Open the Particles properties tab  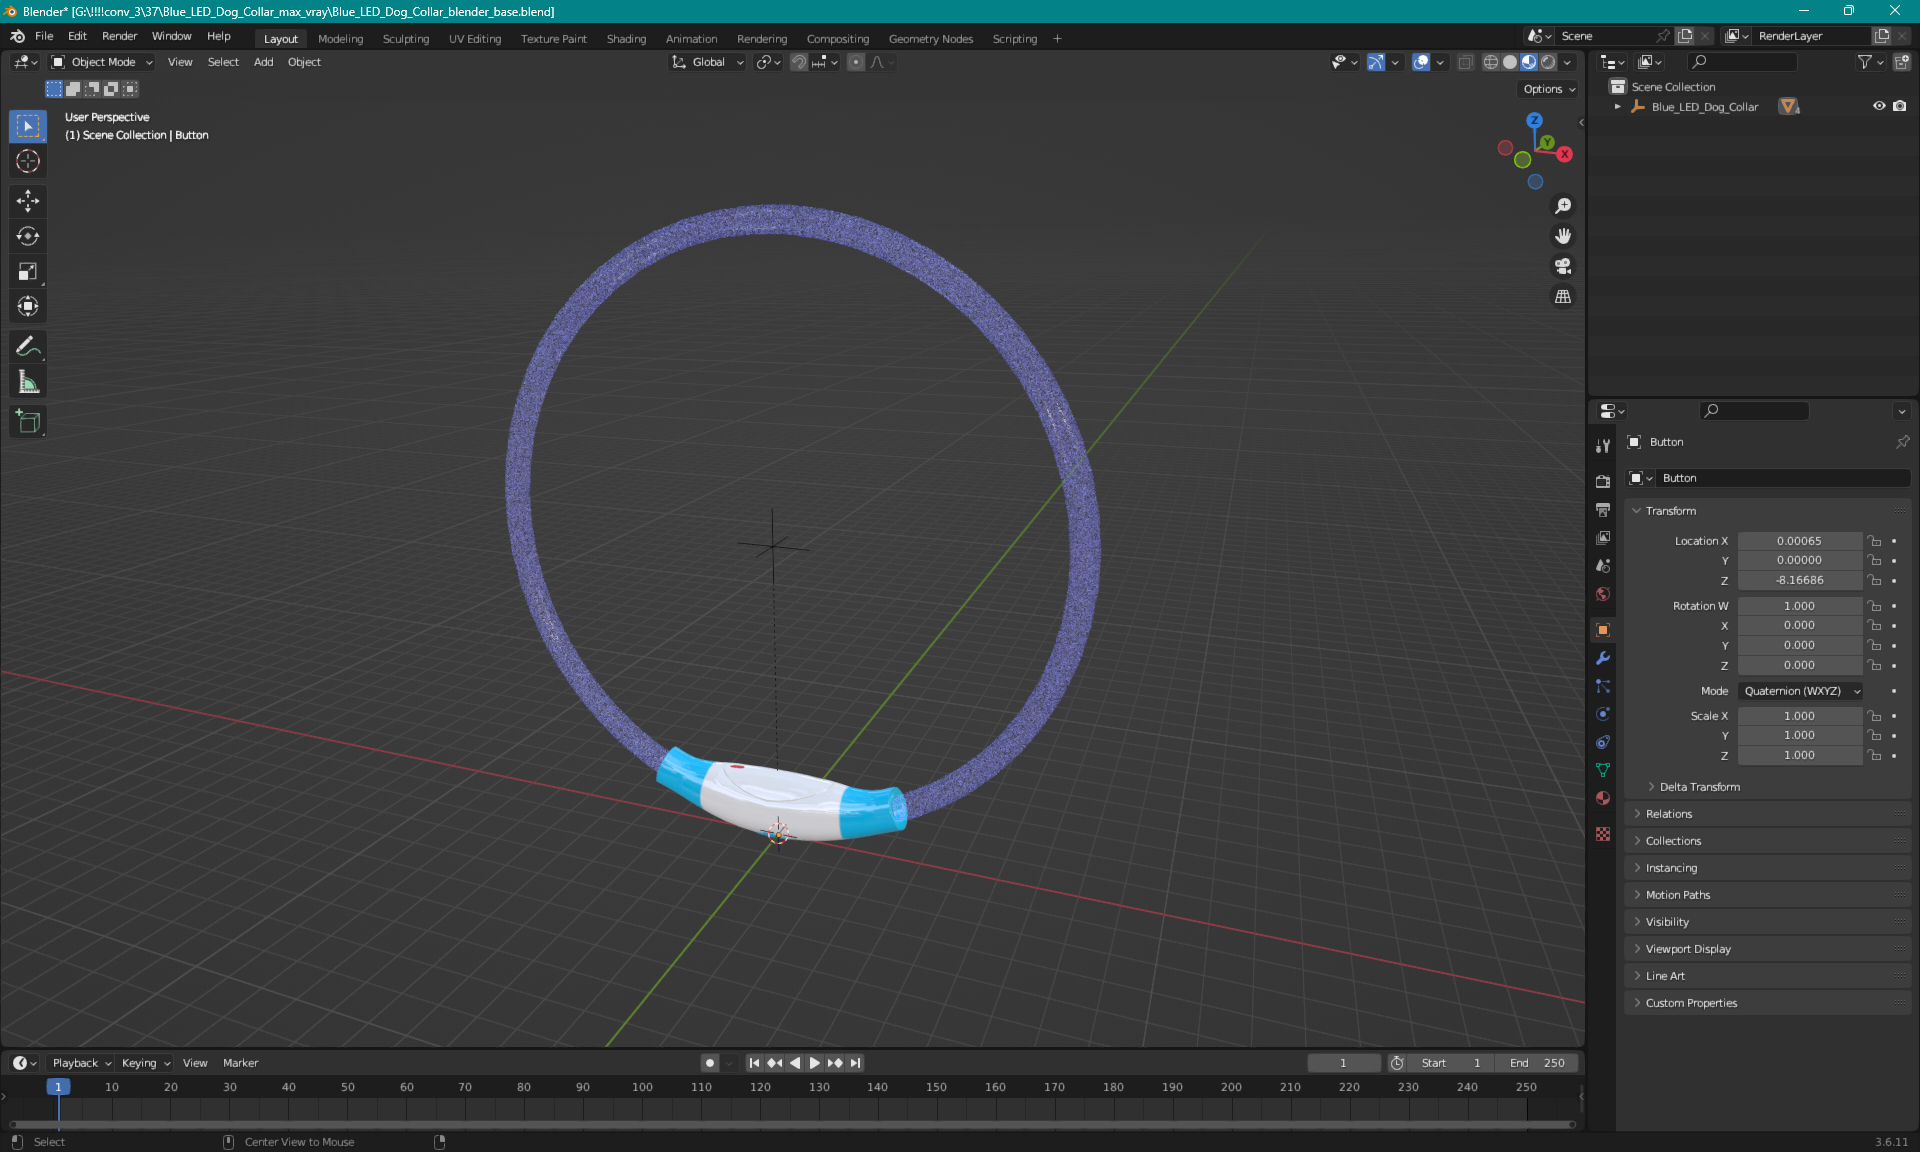point(1603,686)
